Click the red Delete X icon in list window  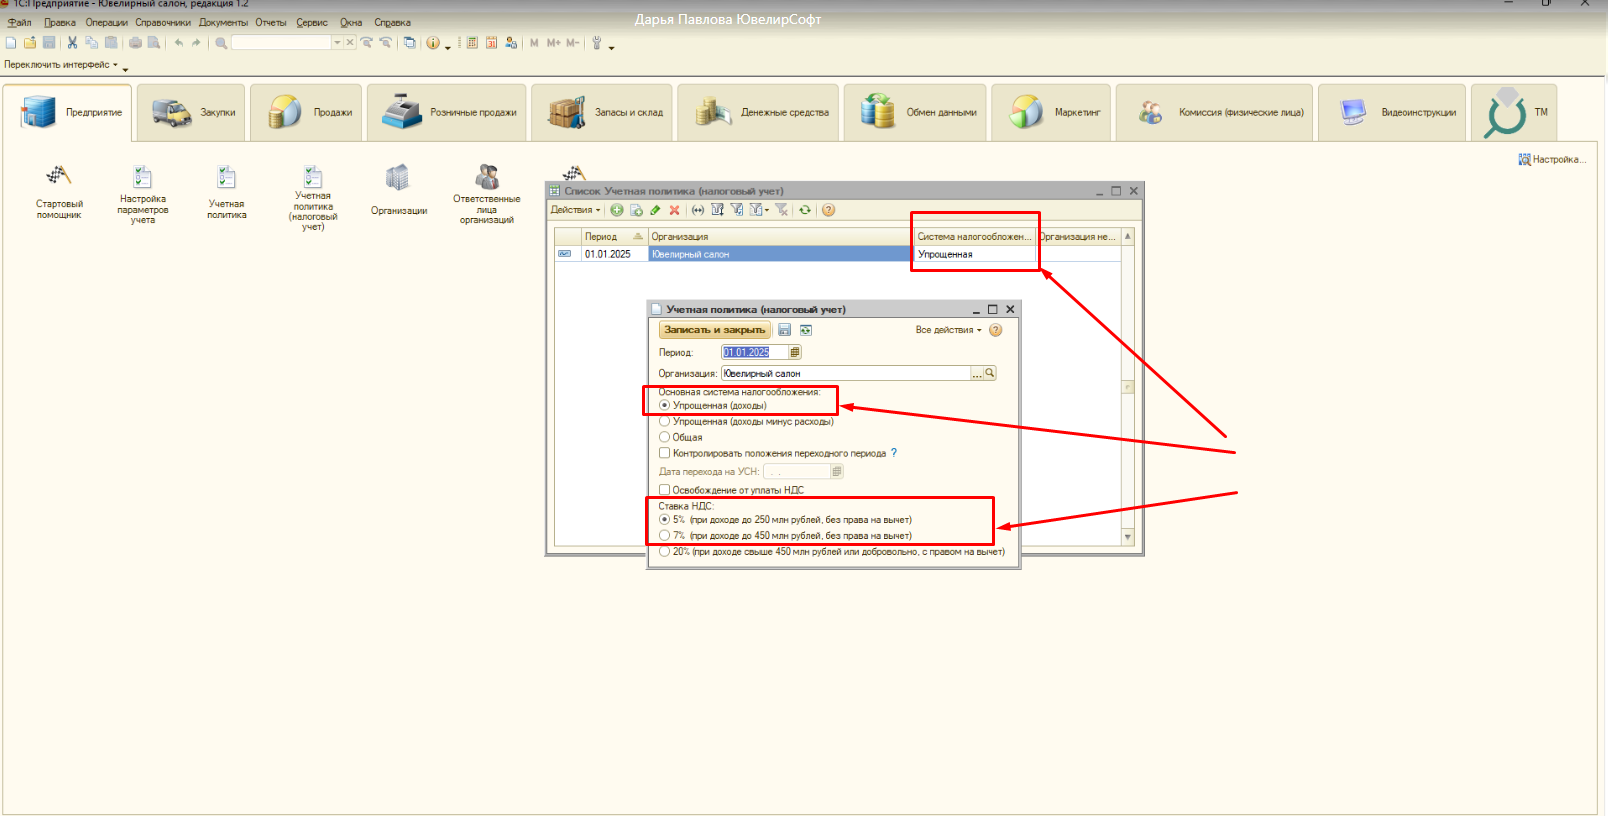coord(674,210)
